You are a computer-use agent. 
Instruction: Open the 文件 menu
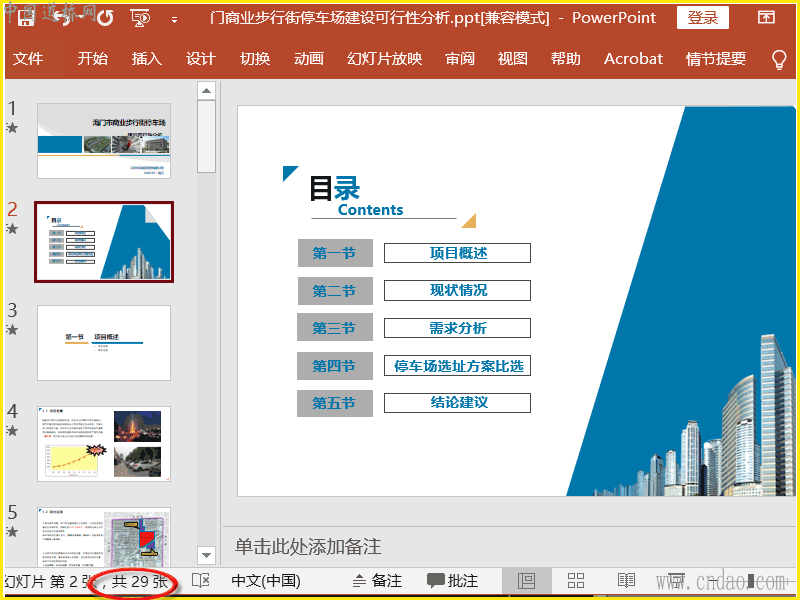(28, 59)
